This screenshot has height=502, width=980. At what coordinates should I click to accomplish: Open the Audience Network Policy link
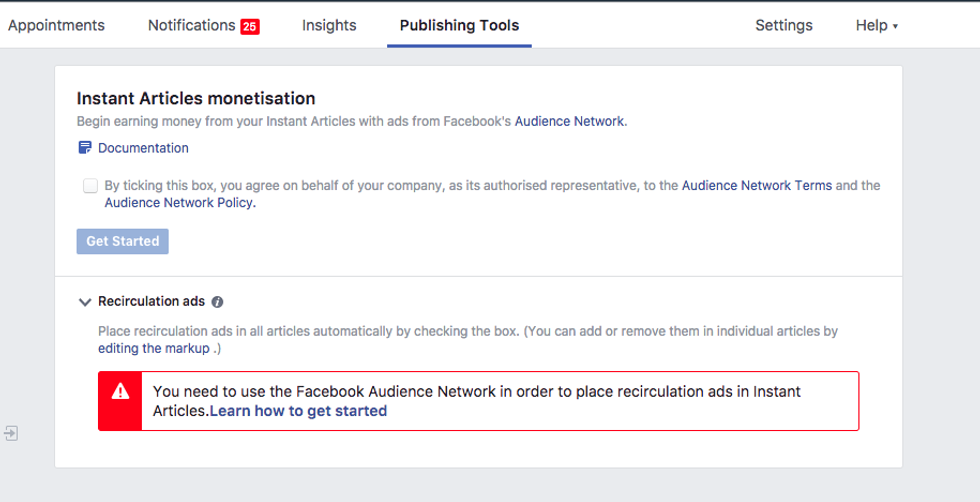[x=179, y=202]
